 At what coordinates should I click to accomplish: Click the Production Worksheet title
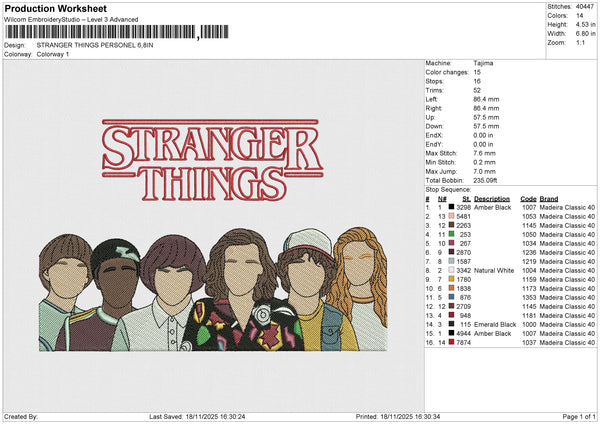55,8
